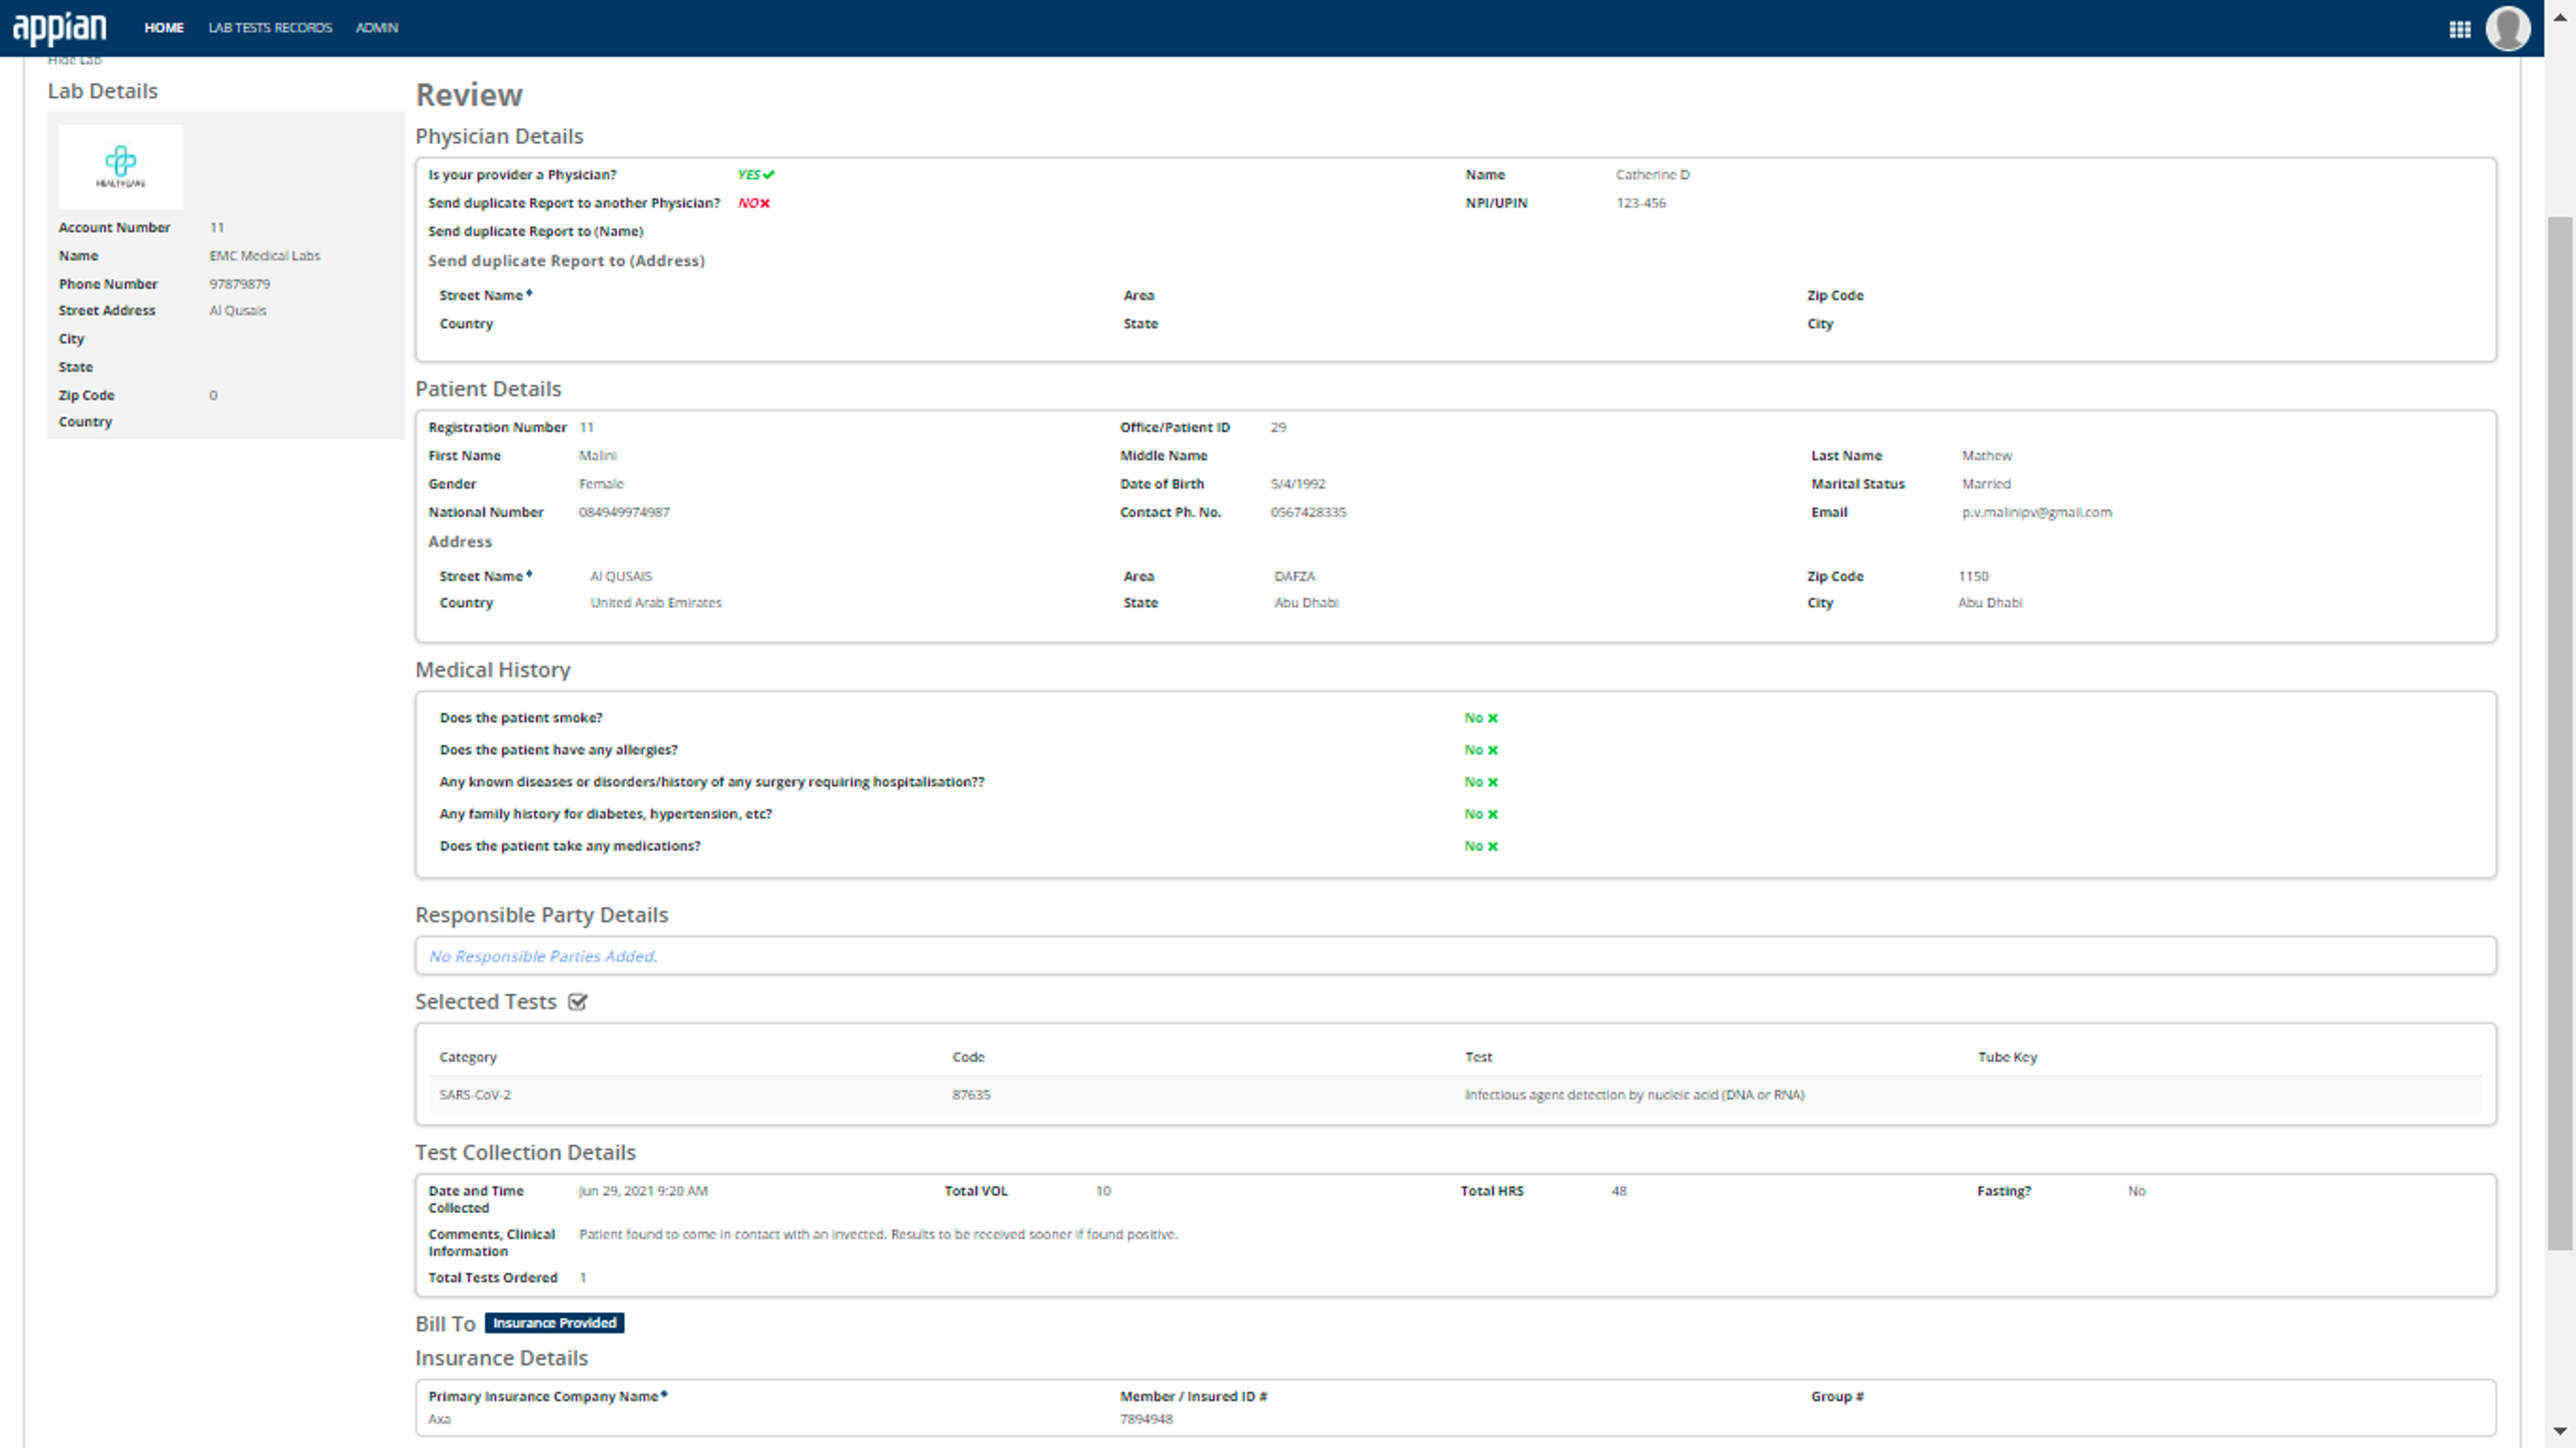Click member insured ID 7894948
Image resolution: width=2576 pixels, height=1448 pixels.
pyautogui.click(x=1146, y=1419)
